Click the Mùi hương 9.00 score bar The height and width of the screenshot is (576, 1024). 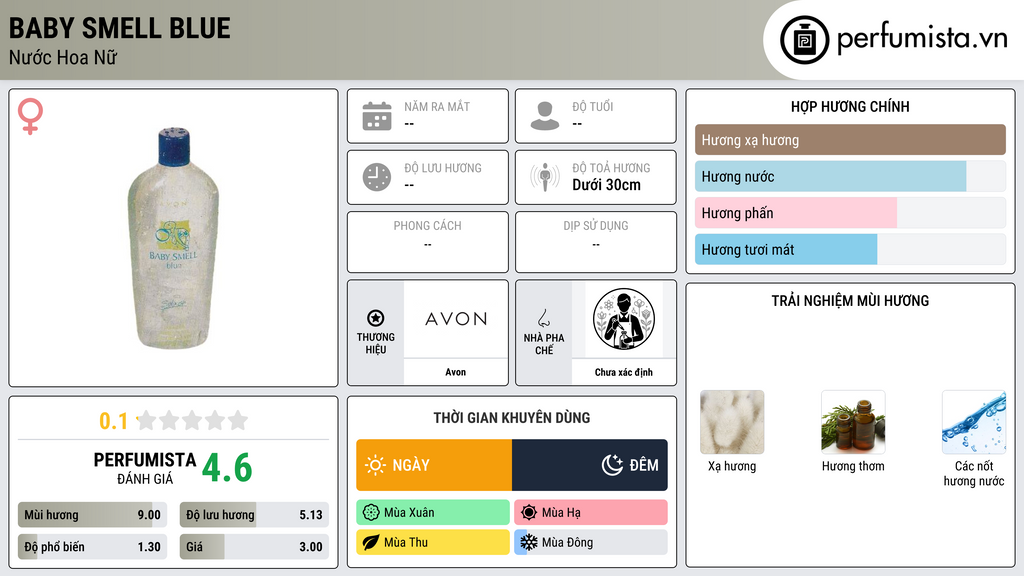92,515
